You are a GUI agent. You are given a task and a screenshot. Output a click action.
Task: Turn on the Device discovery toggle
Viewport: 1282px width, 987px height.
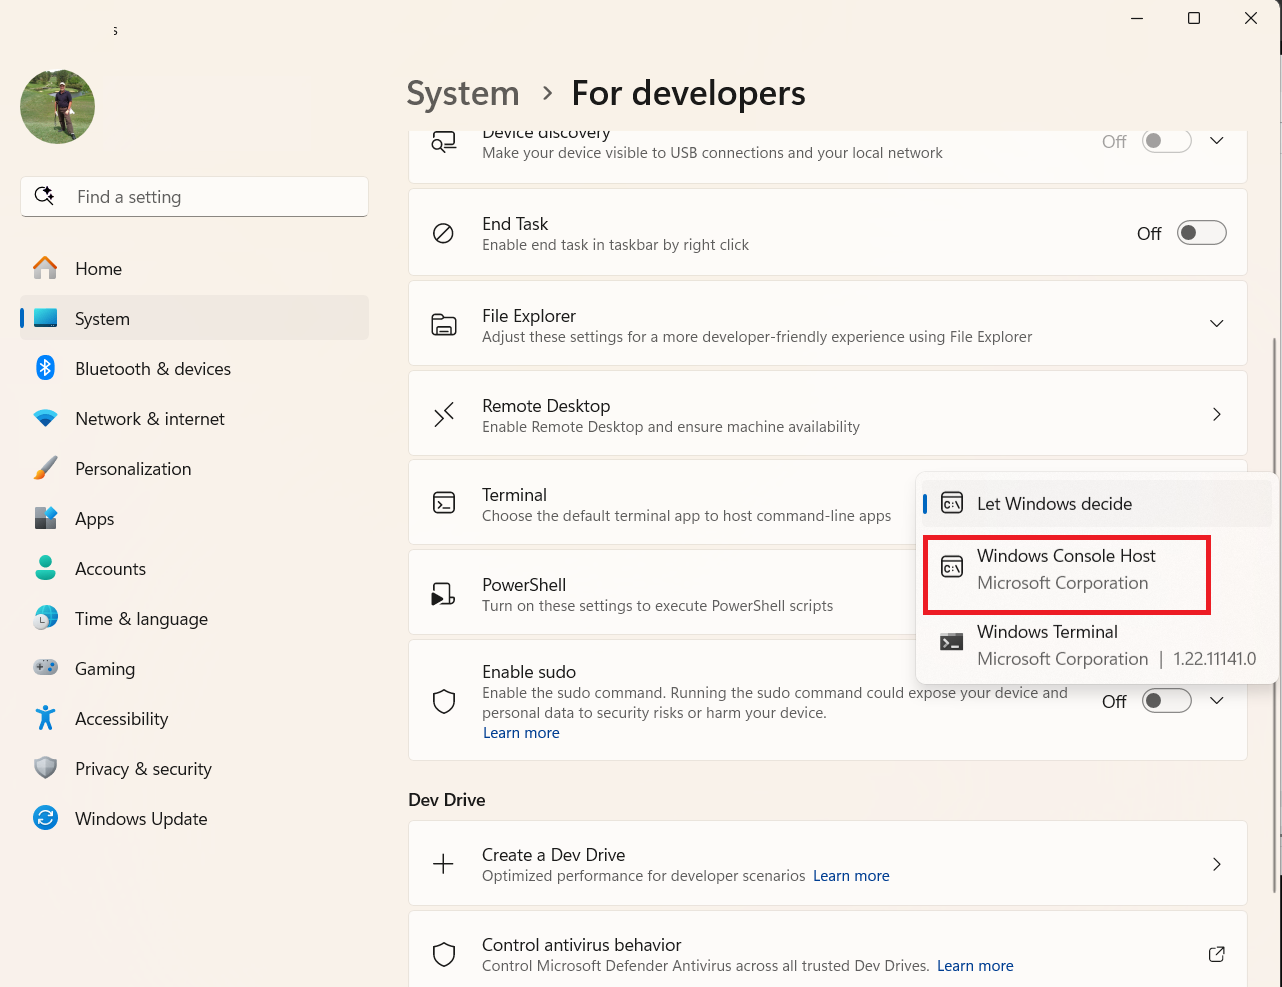pyautogui.click(x=1166, y=141)
